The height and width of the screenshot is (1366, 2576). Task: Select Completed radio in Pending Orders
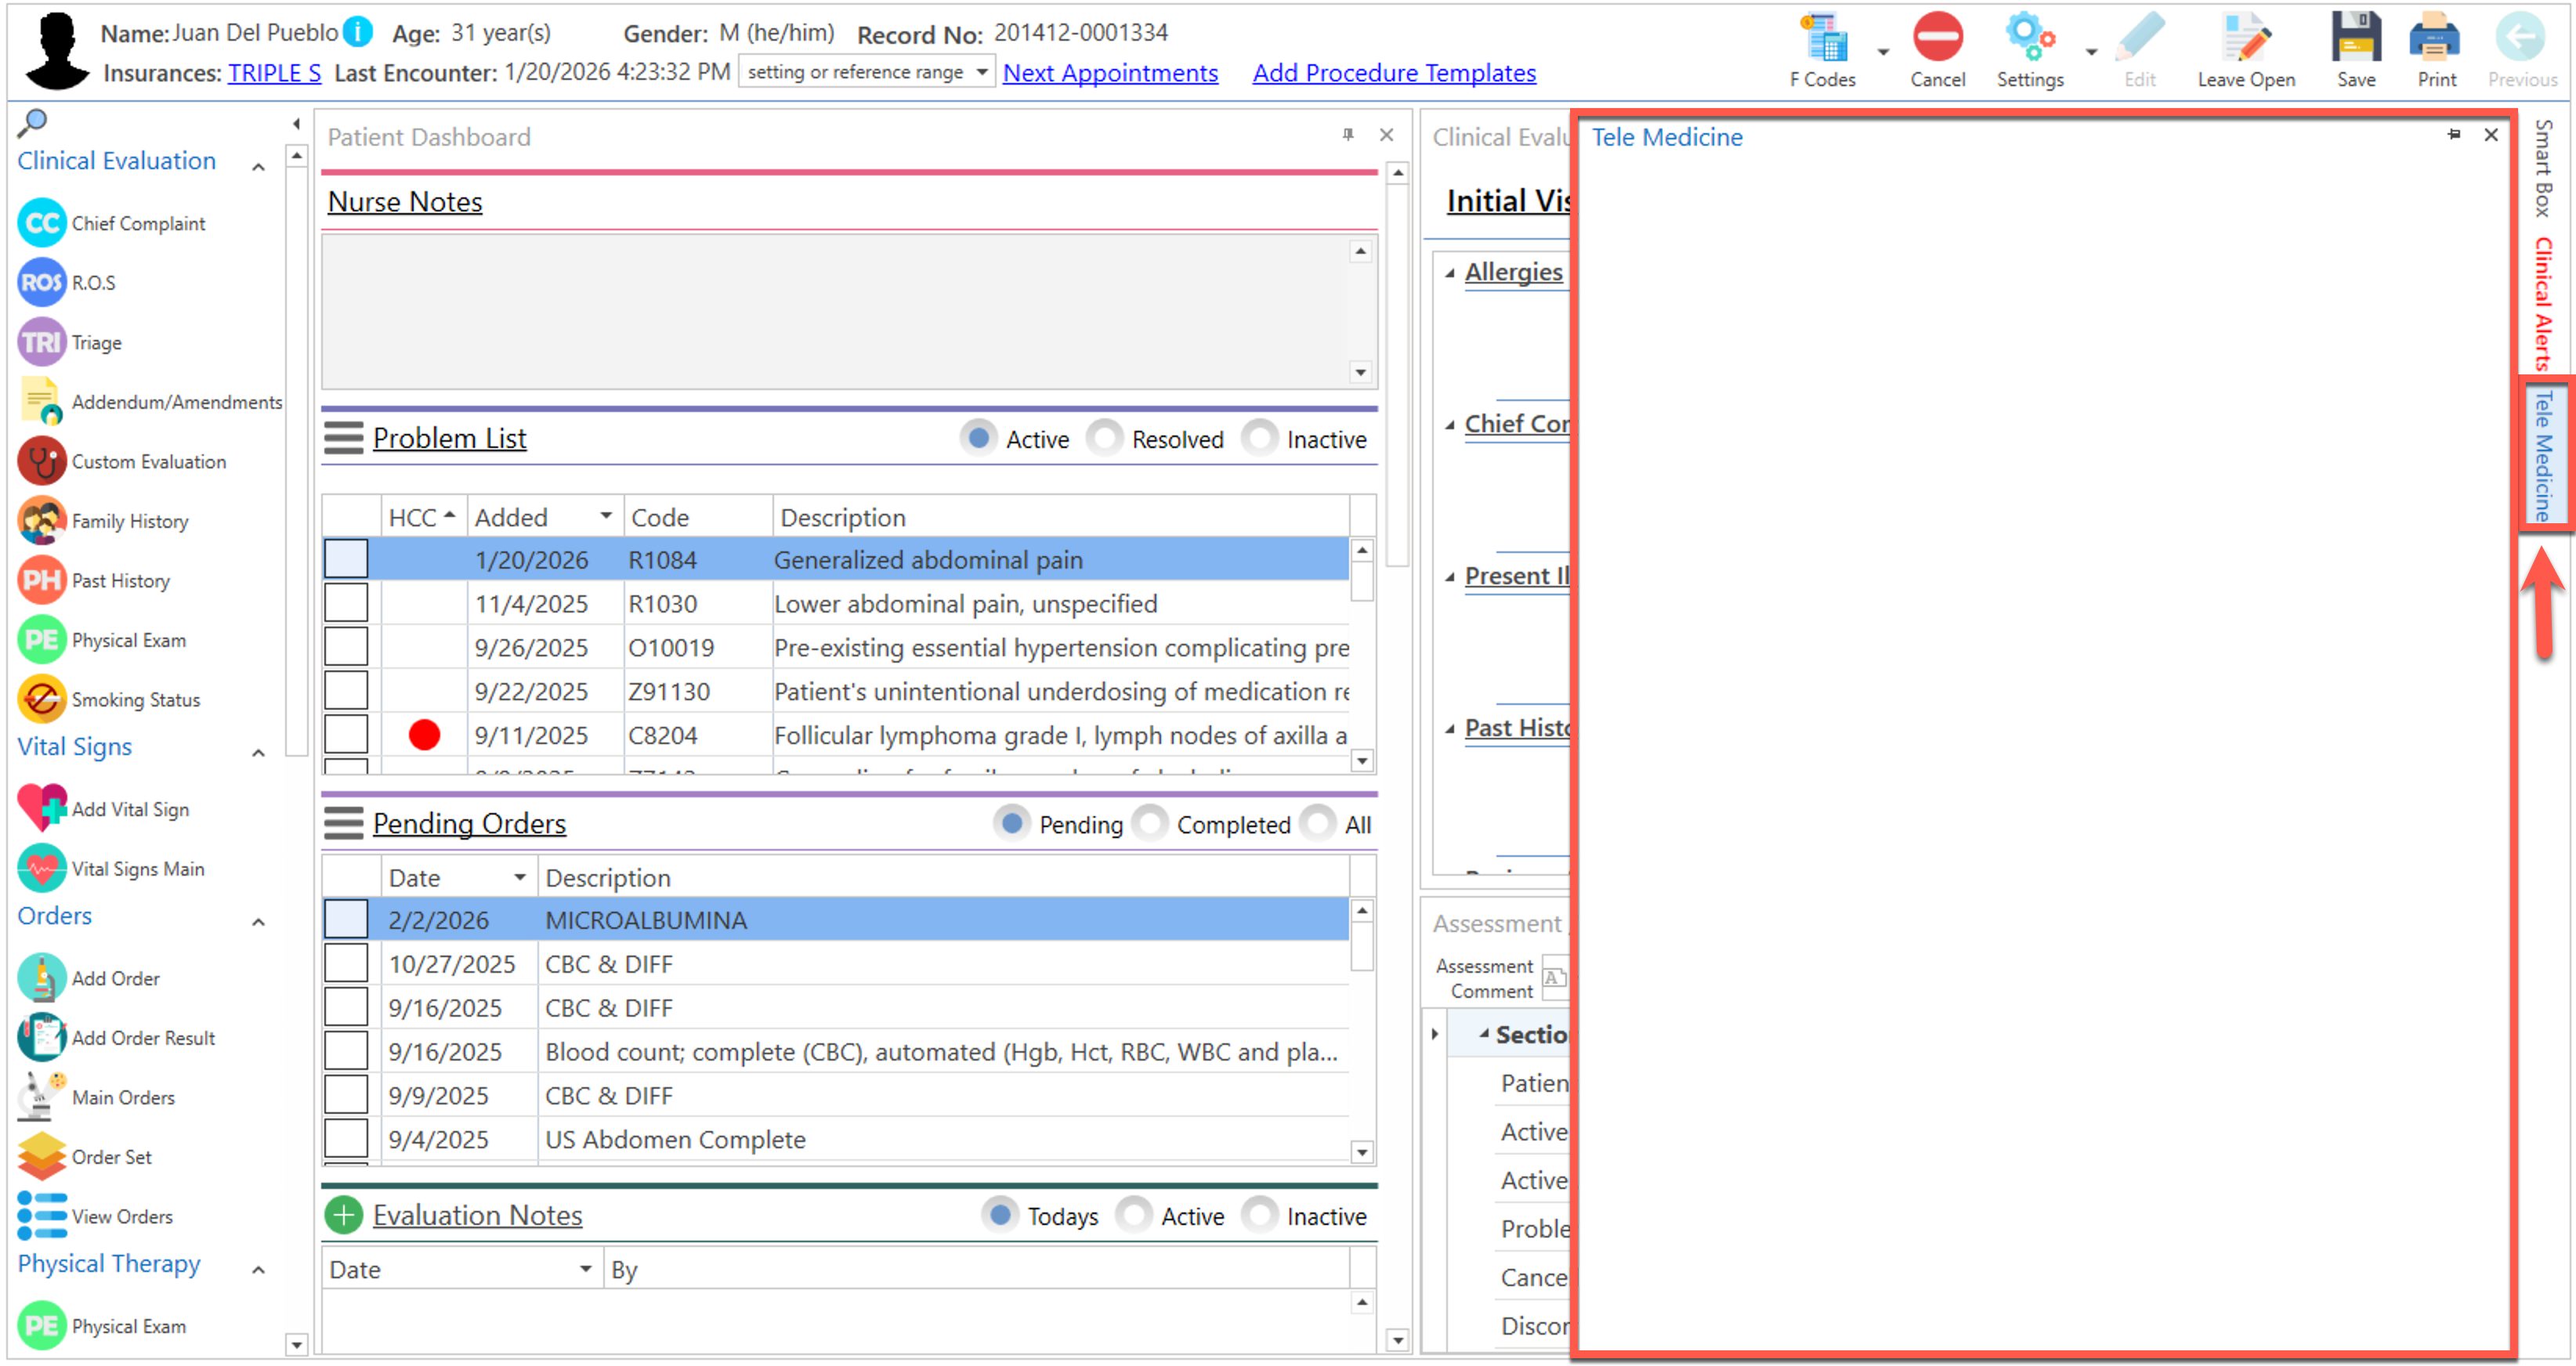point(1150,823)
